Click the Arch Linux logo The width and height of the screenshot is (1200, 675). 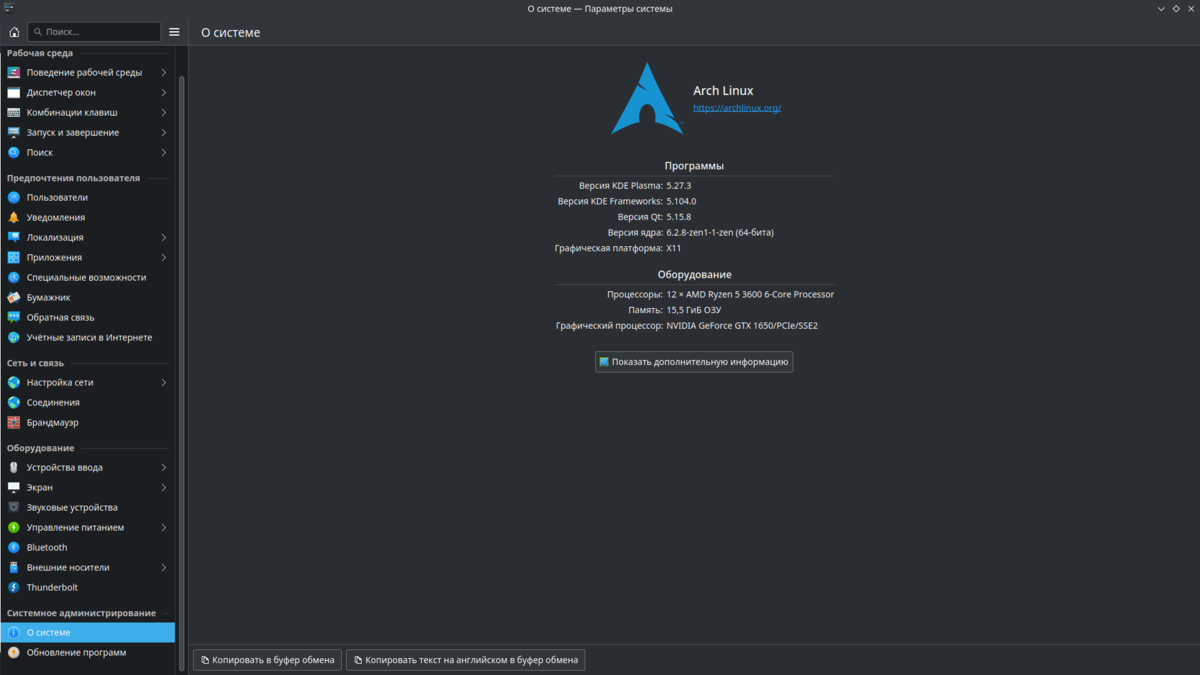tap(648, 99)
